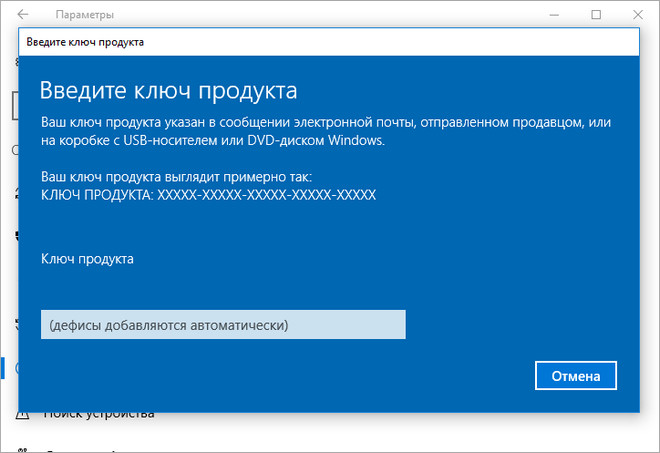
Task: Click the дефисы добавляются автоматически placeholder
Action: 168,325
